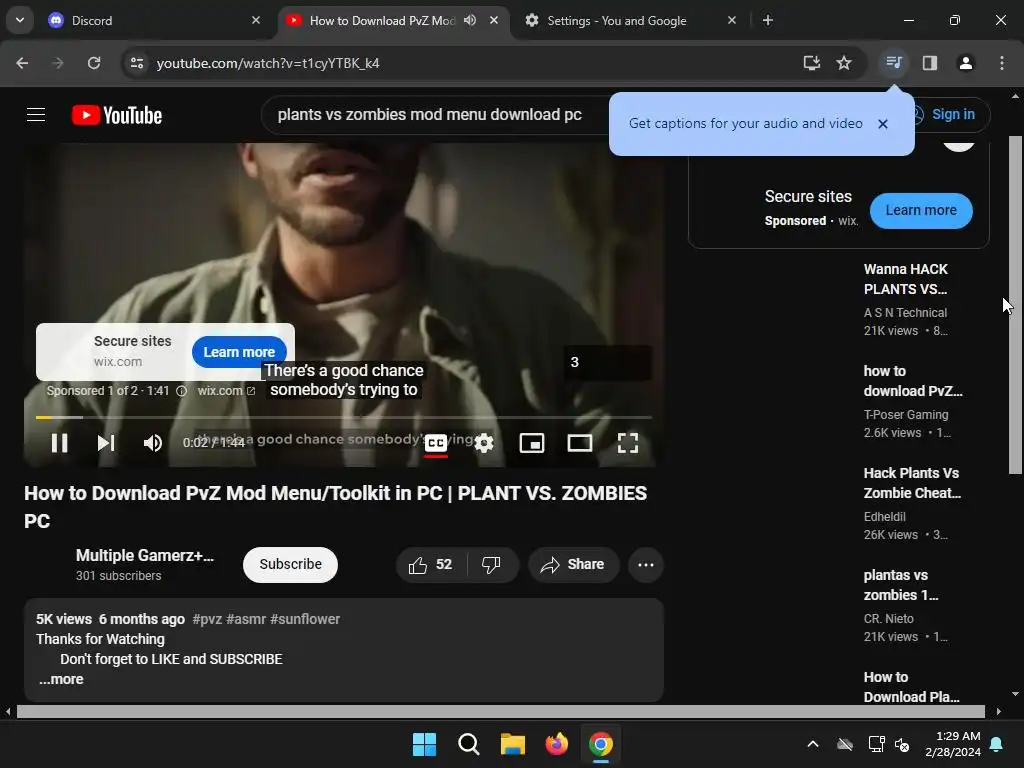
Task: Mute the video player volume
Action: 152,443
